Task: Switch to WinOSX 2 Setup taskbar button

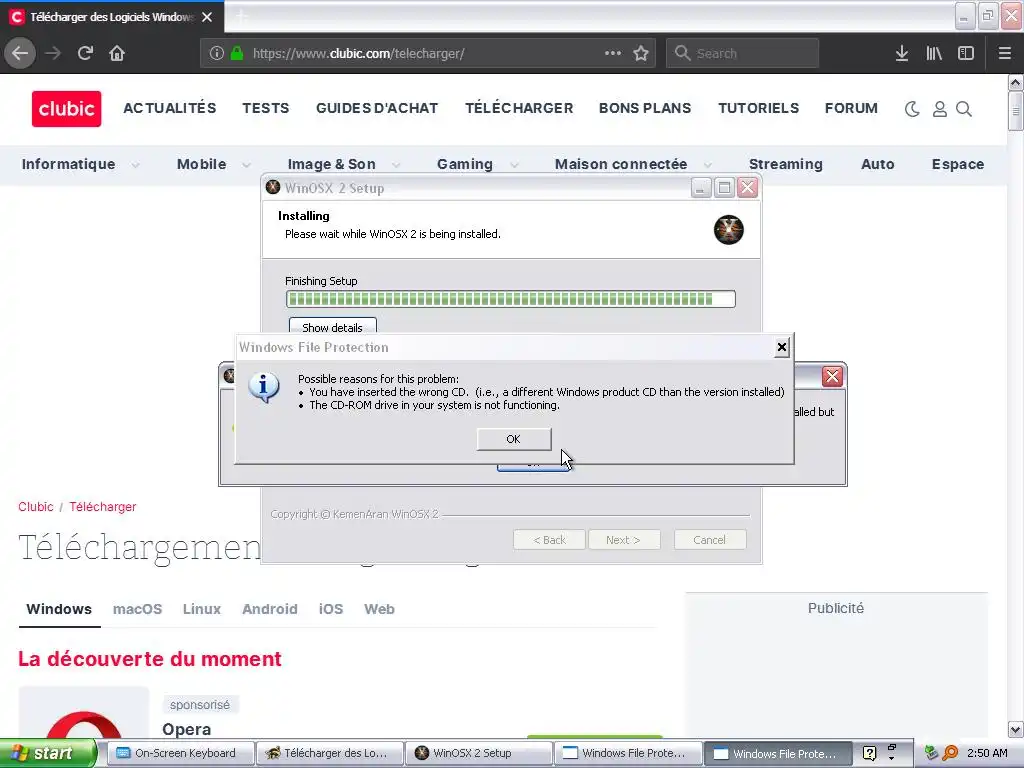Action: point(479,753)
